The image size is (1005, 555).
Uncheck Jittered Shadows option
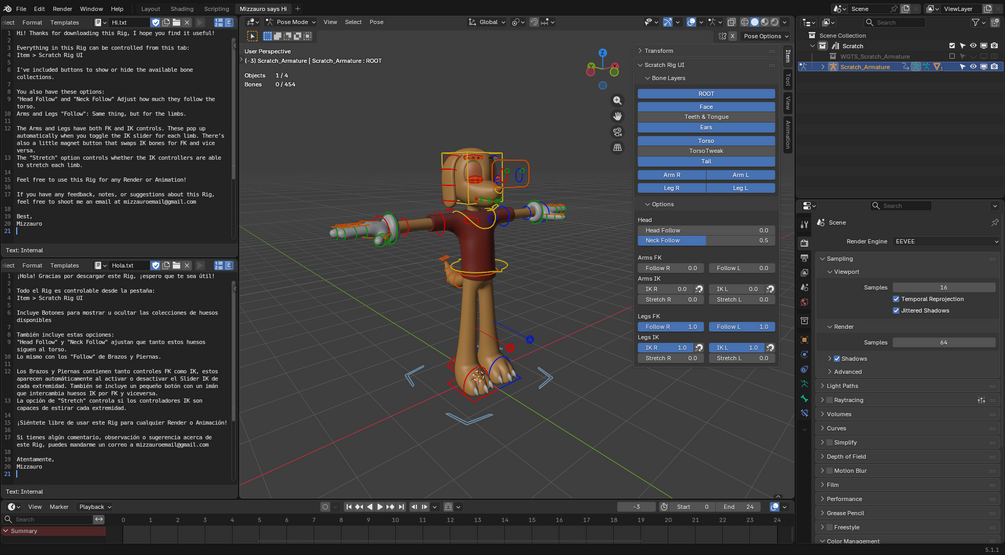pyautogui.click(x=896, y=311)
